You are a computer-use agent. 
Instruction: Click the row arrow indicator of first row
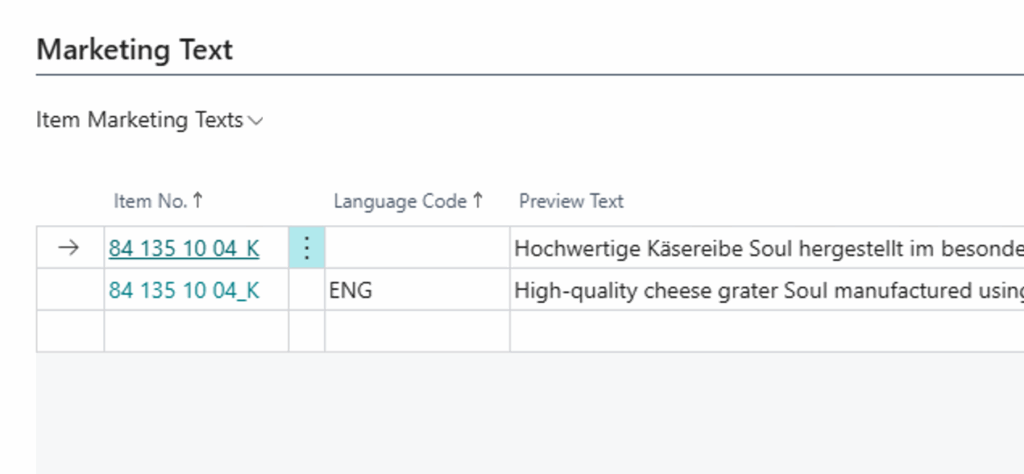coord(68,248)
